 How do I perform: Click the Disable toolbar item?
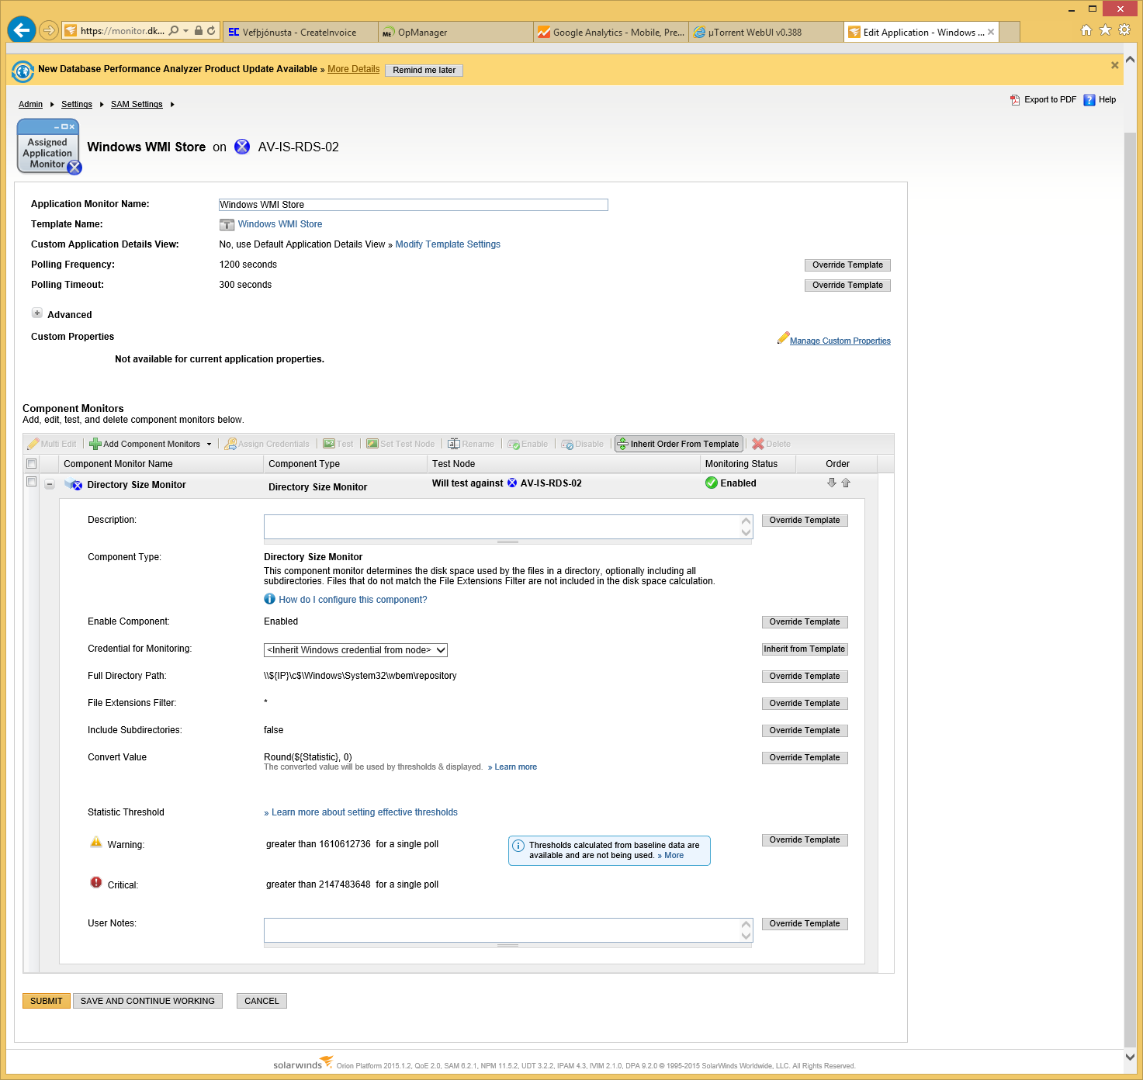(x=582, y=444)
